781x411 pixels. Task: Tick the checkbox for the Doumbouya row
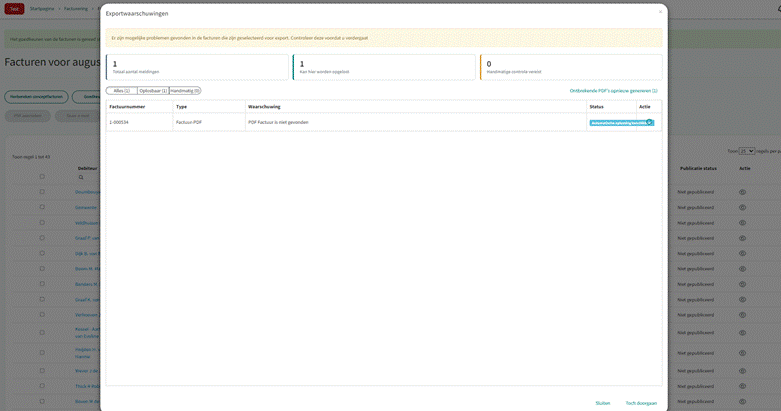pyautogui.click(x=42, y=191)
